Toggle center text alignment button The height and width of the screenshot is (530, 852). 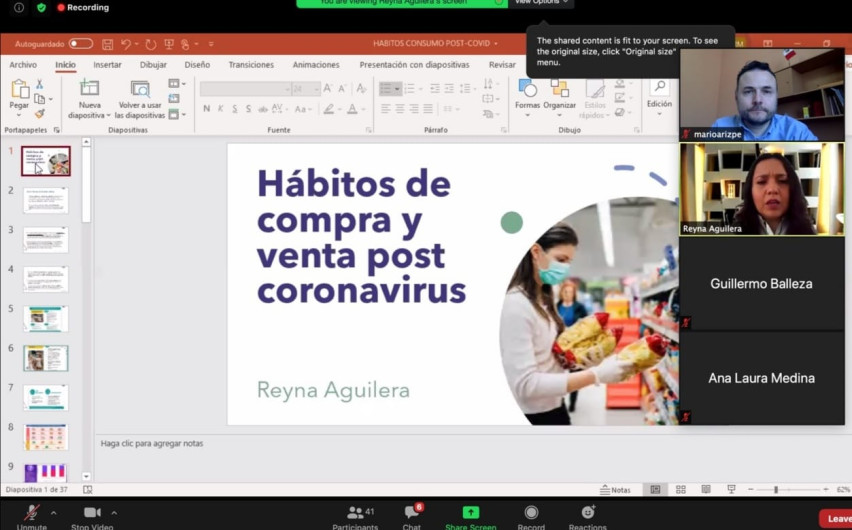(400, 109)
